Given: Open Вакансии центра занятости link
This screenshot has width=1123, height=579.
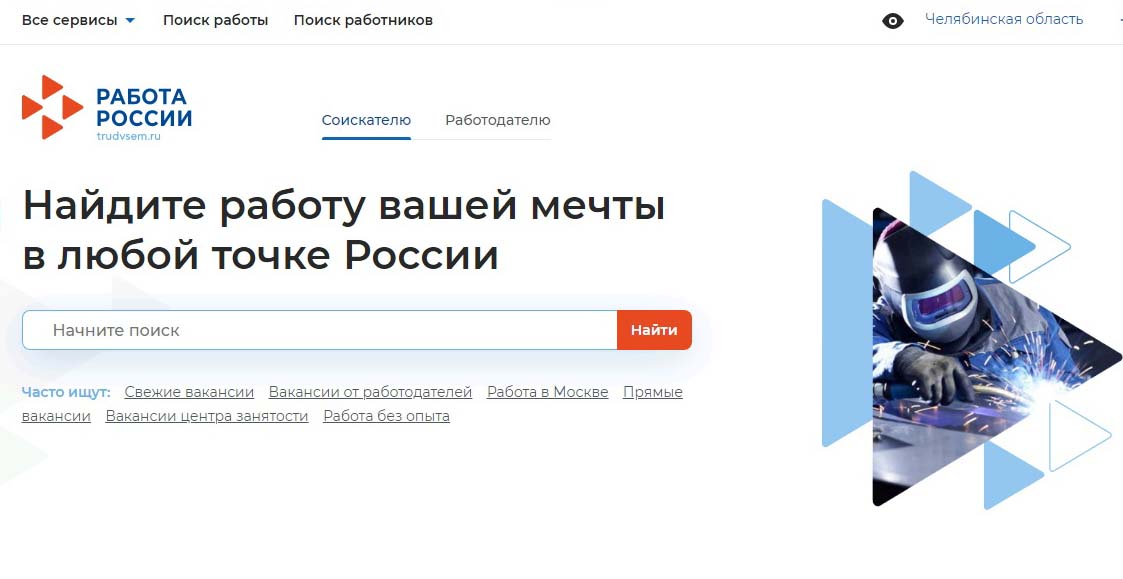Looking at the screenshot, I should click(207, 416).
